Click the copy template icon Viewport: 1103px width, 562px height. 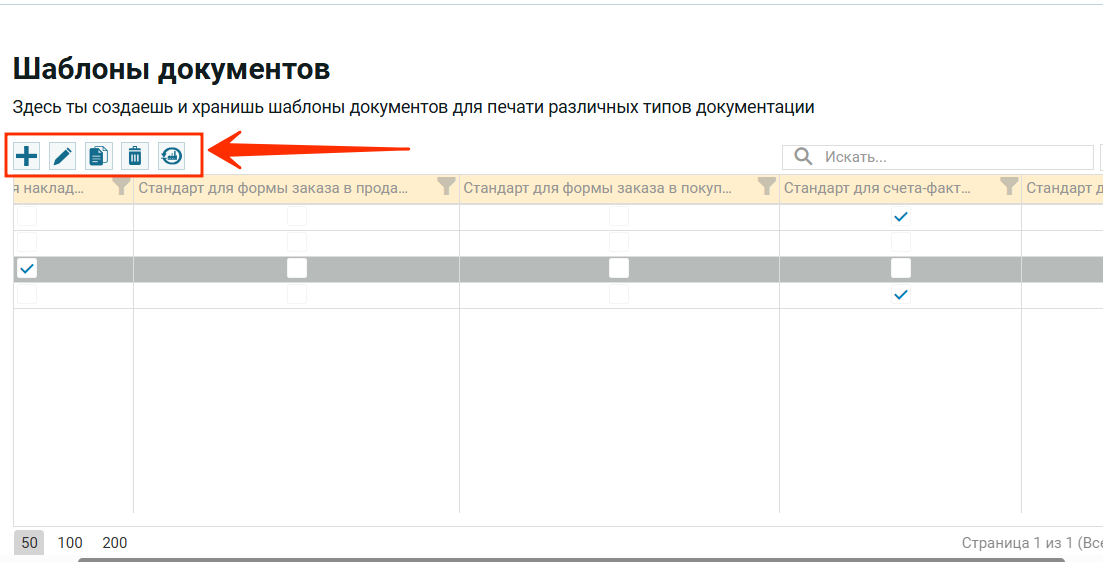[99, 155]
